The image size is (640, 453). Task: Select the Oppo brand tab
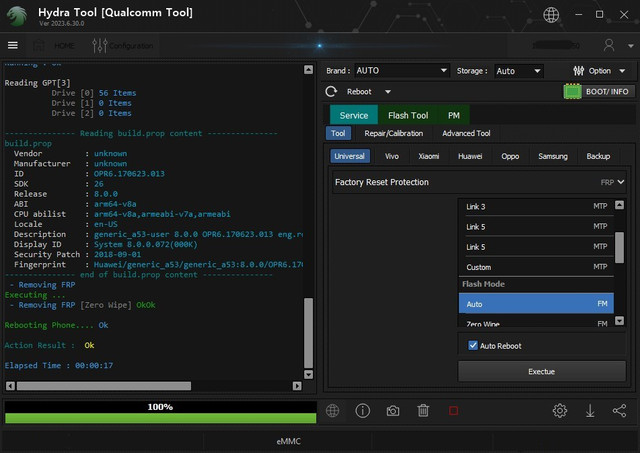pyautogui.click(x=510, y=156)
